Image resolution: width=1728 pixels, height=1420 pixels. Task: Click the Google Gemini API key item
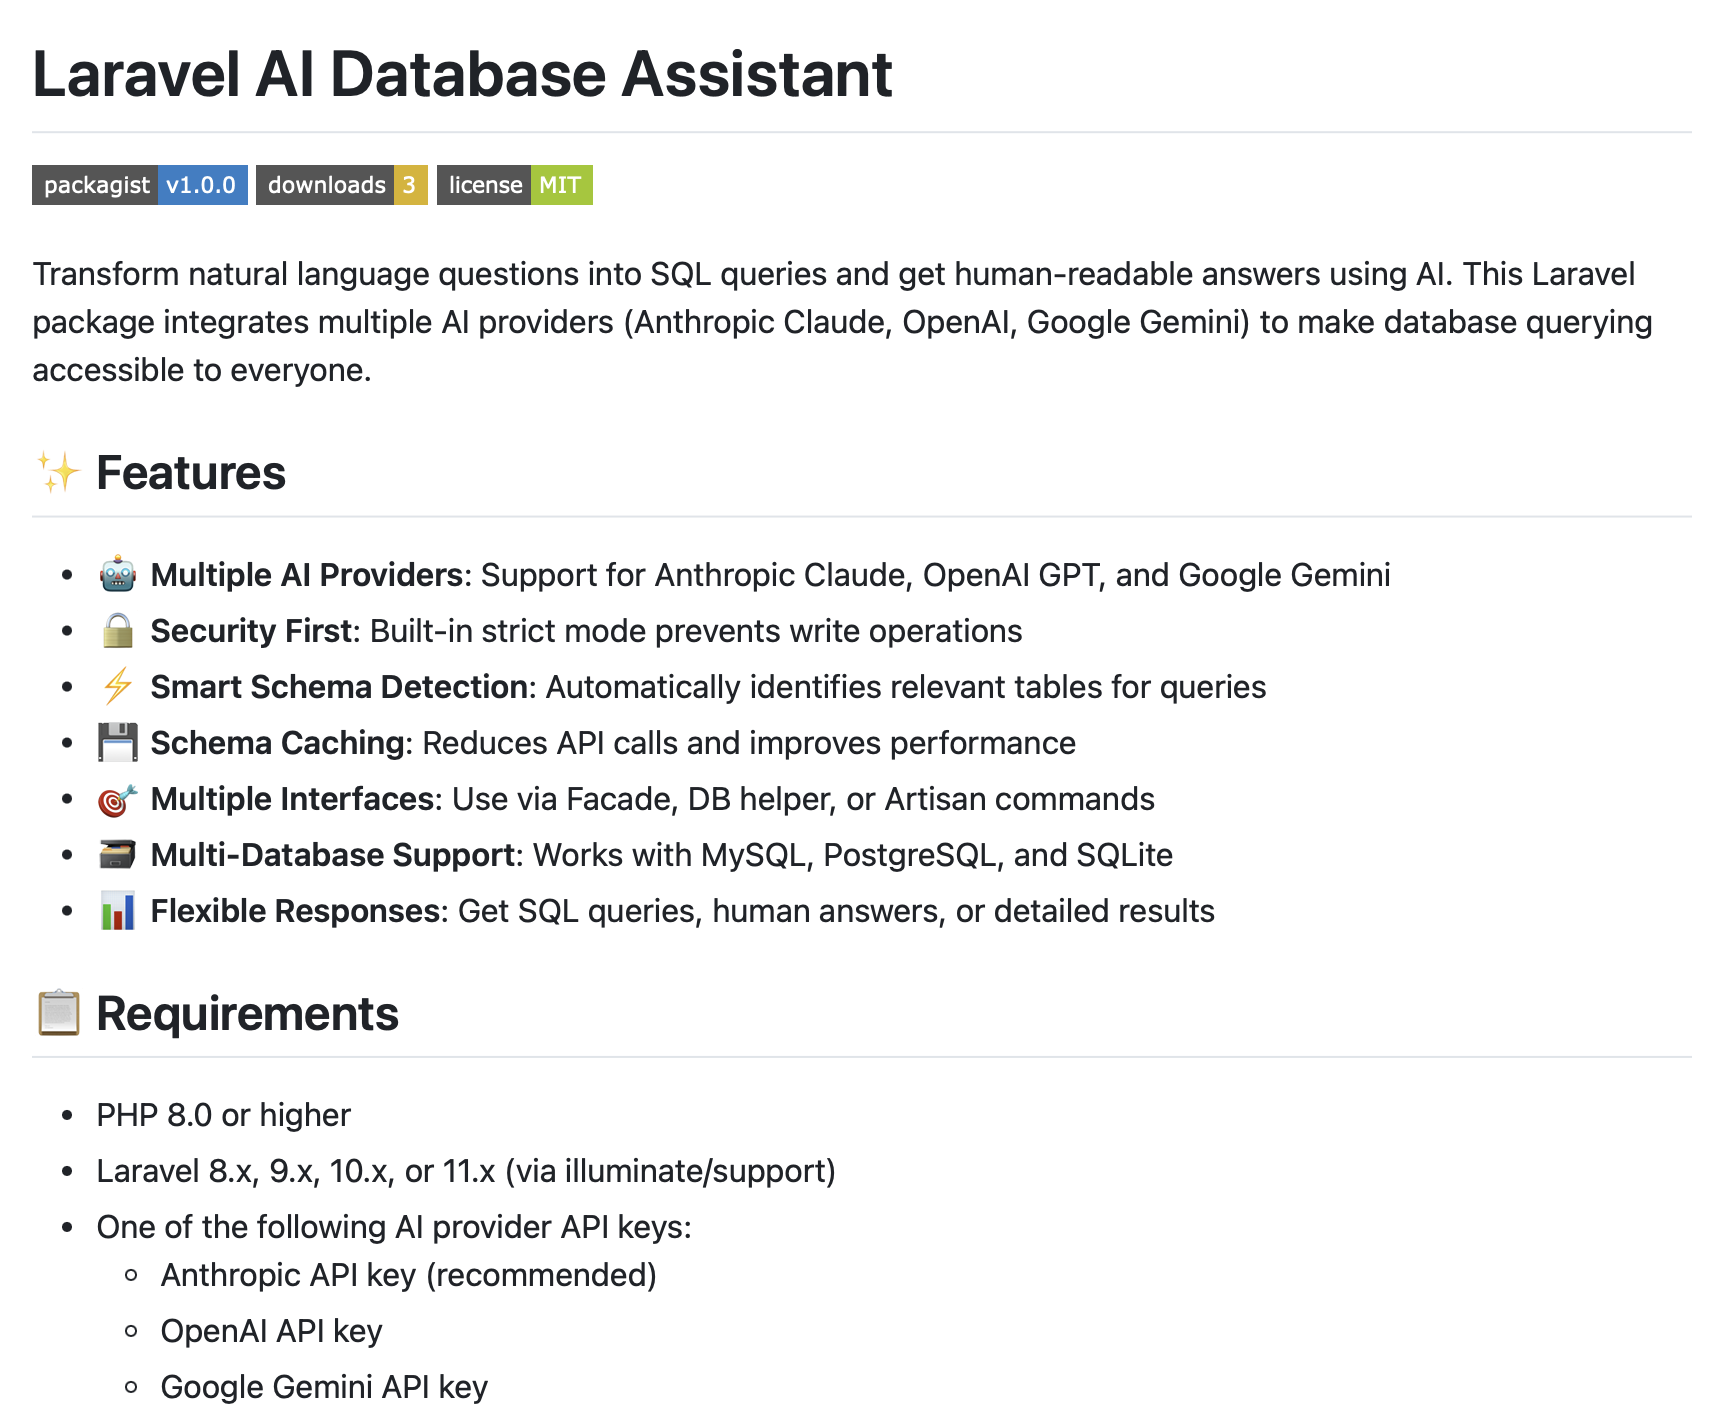coord(324,1387)
